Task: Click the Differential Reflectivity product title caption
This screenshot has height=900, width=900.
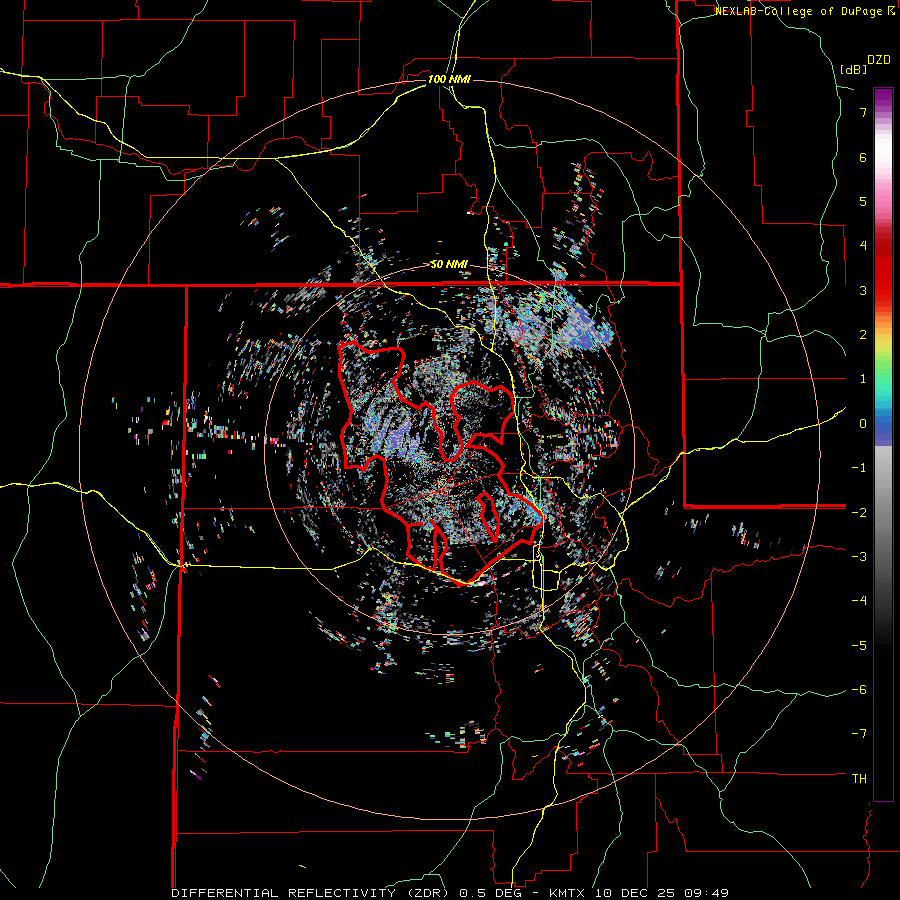Action: click(450, 893)
